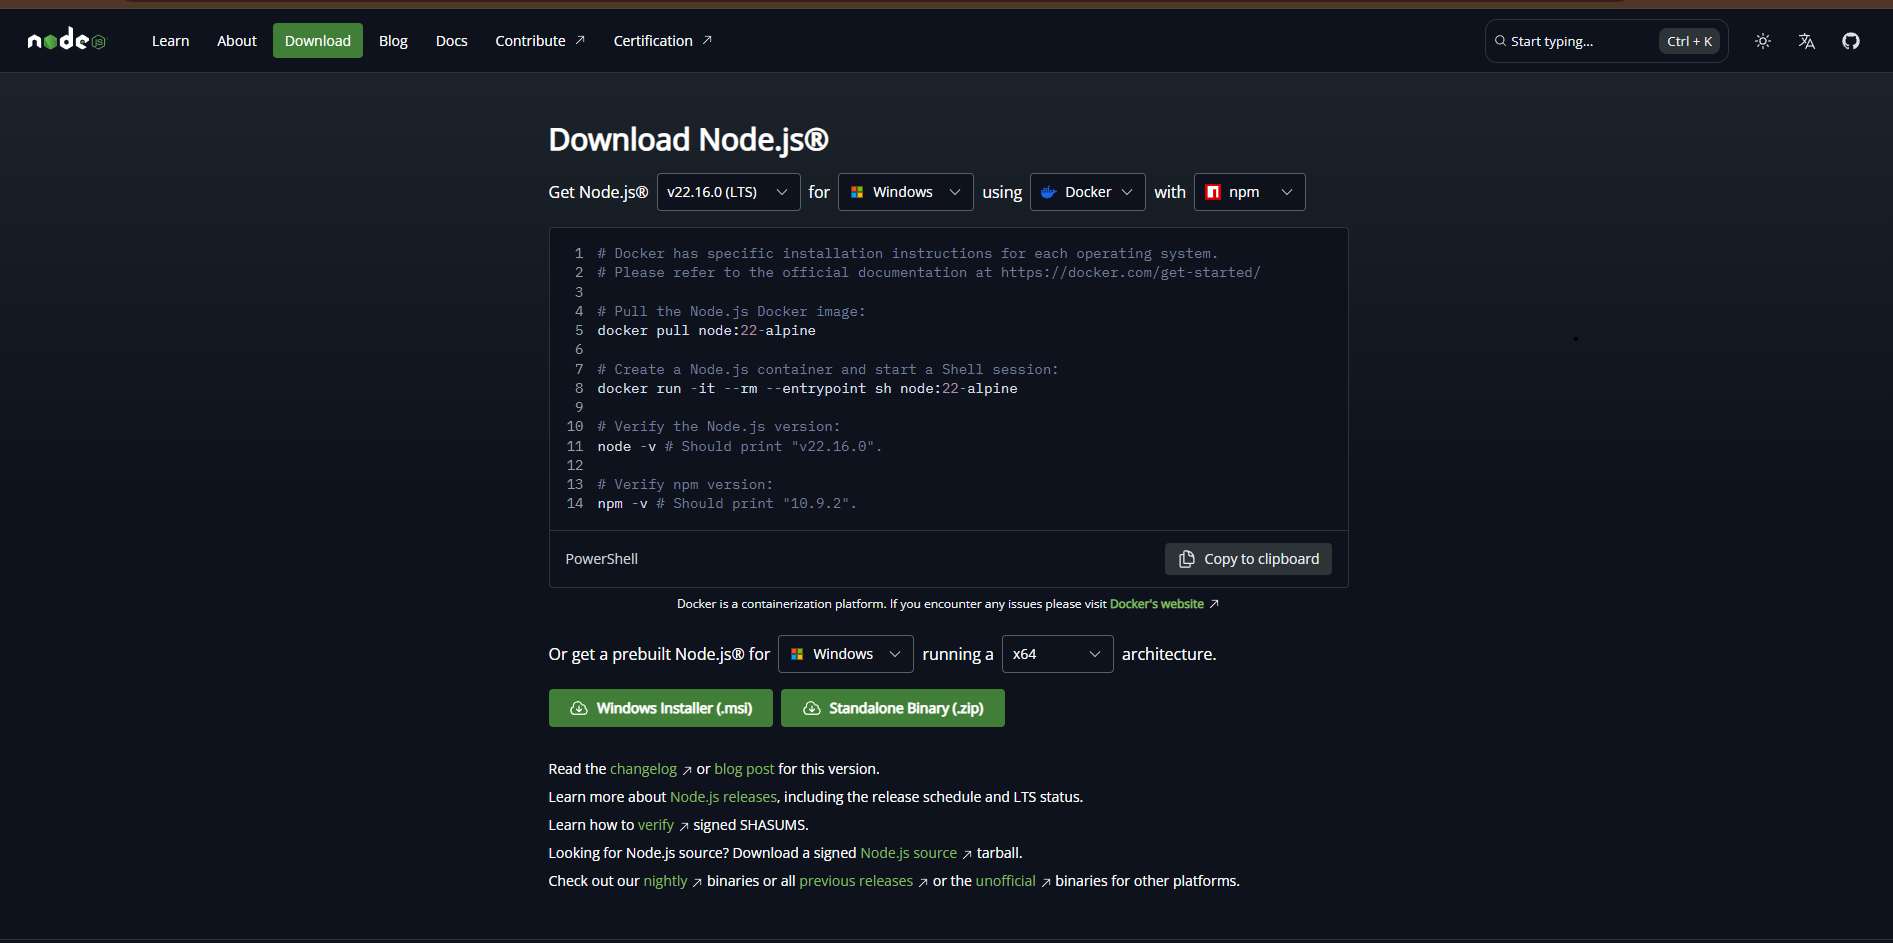Open the changelog link
The width and height of the screenshot is (1893, 943).
[x=644, y=769]
